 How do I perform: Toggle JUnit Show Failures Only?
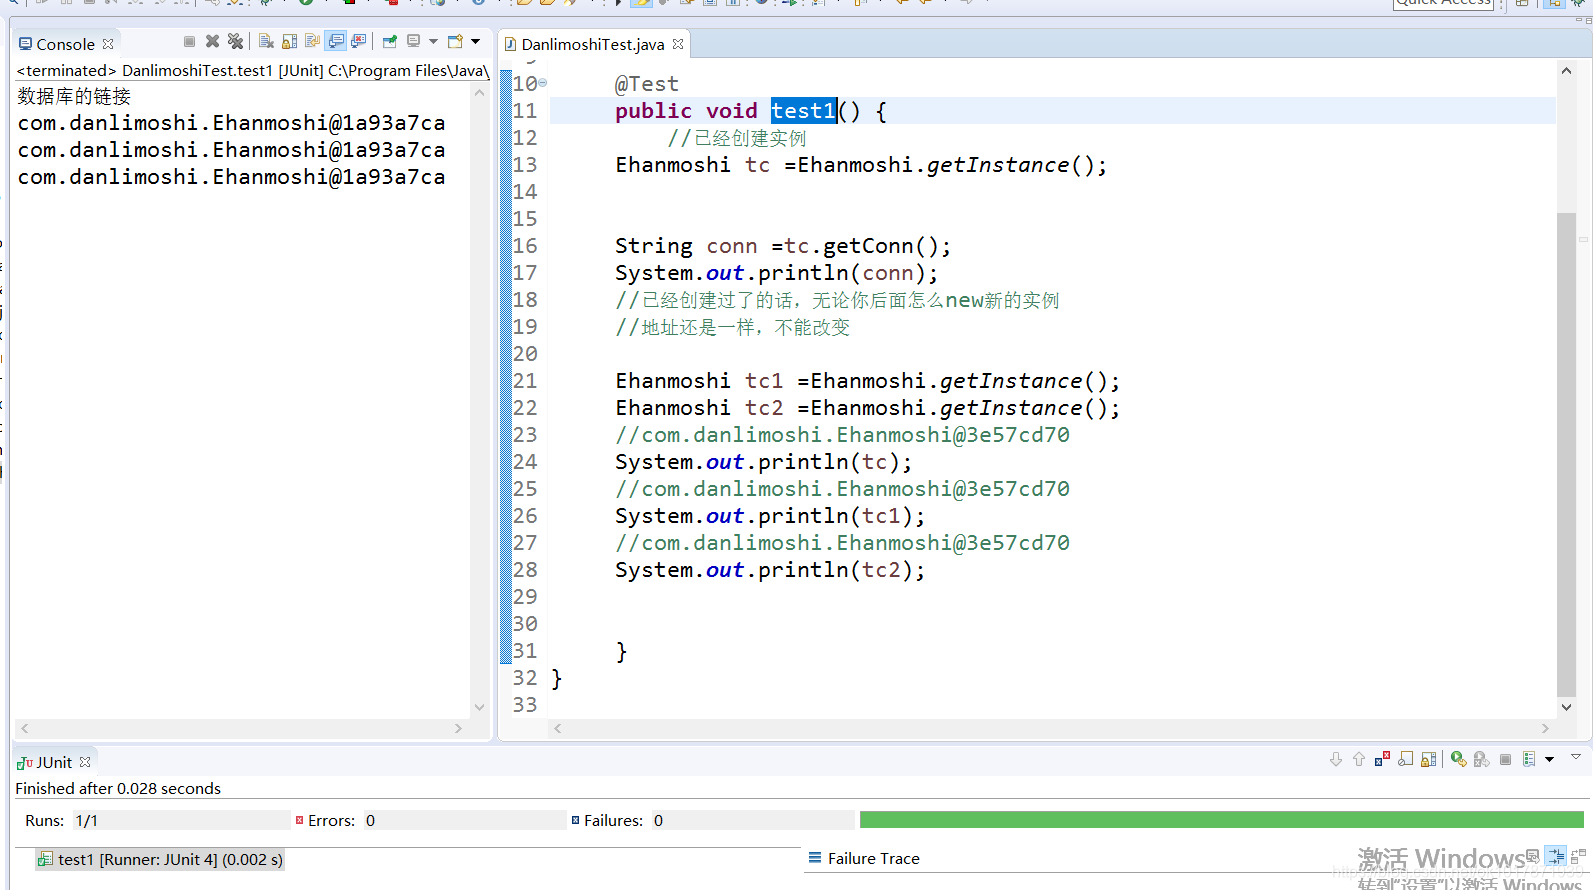pos(1382,759)
